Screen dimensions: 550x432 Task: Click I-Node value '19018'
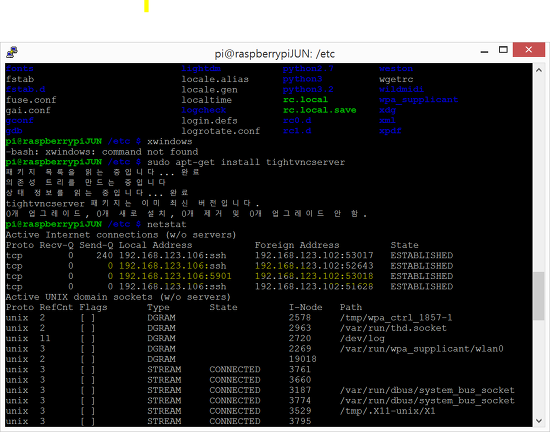tap(303, 359)
